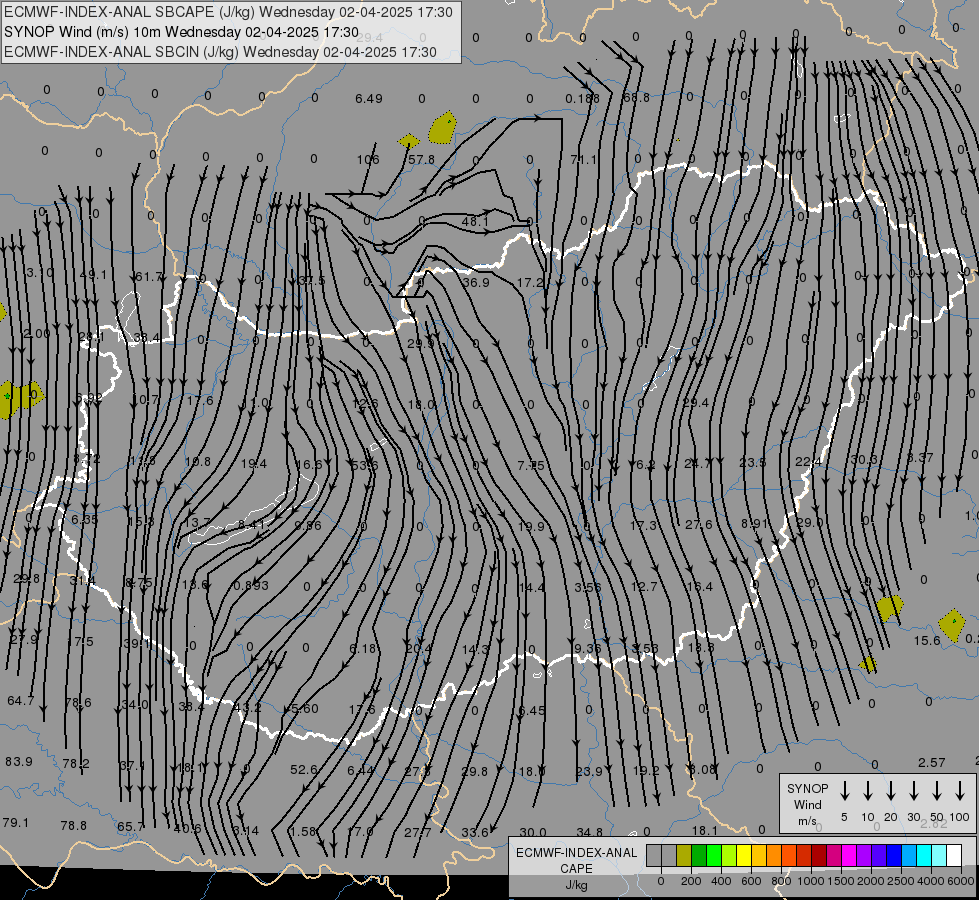Click the CAPE value 17.2
The height and width of the screenshot is (900, 979).
tap(530, 282)
